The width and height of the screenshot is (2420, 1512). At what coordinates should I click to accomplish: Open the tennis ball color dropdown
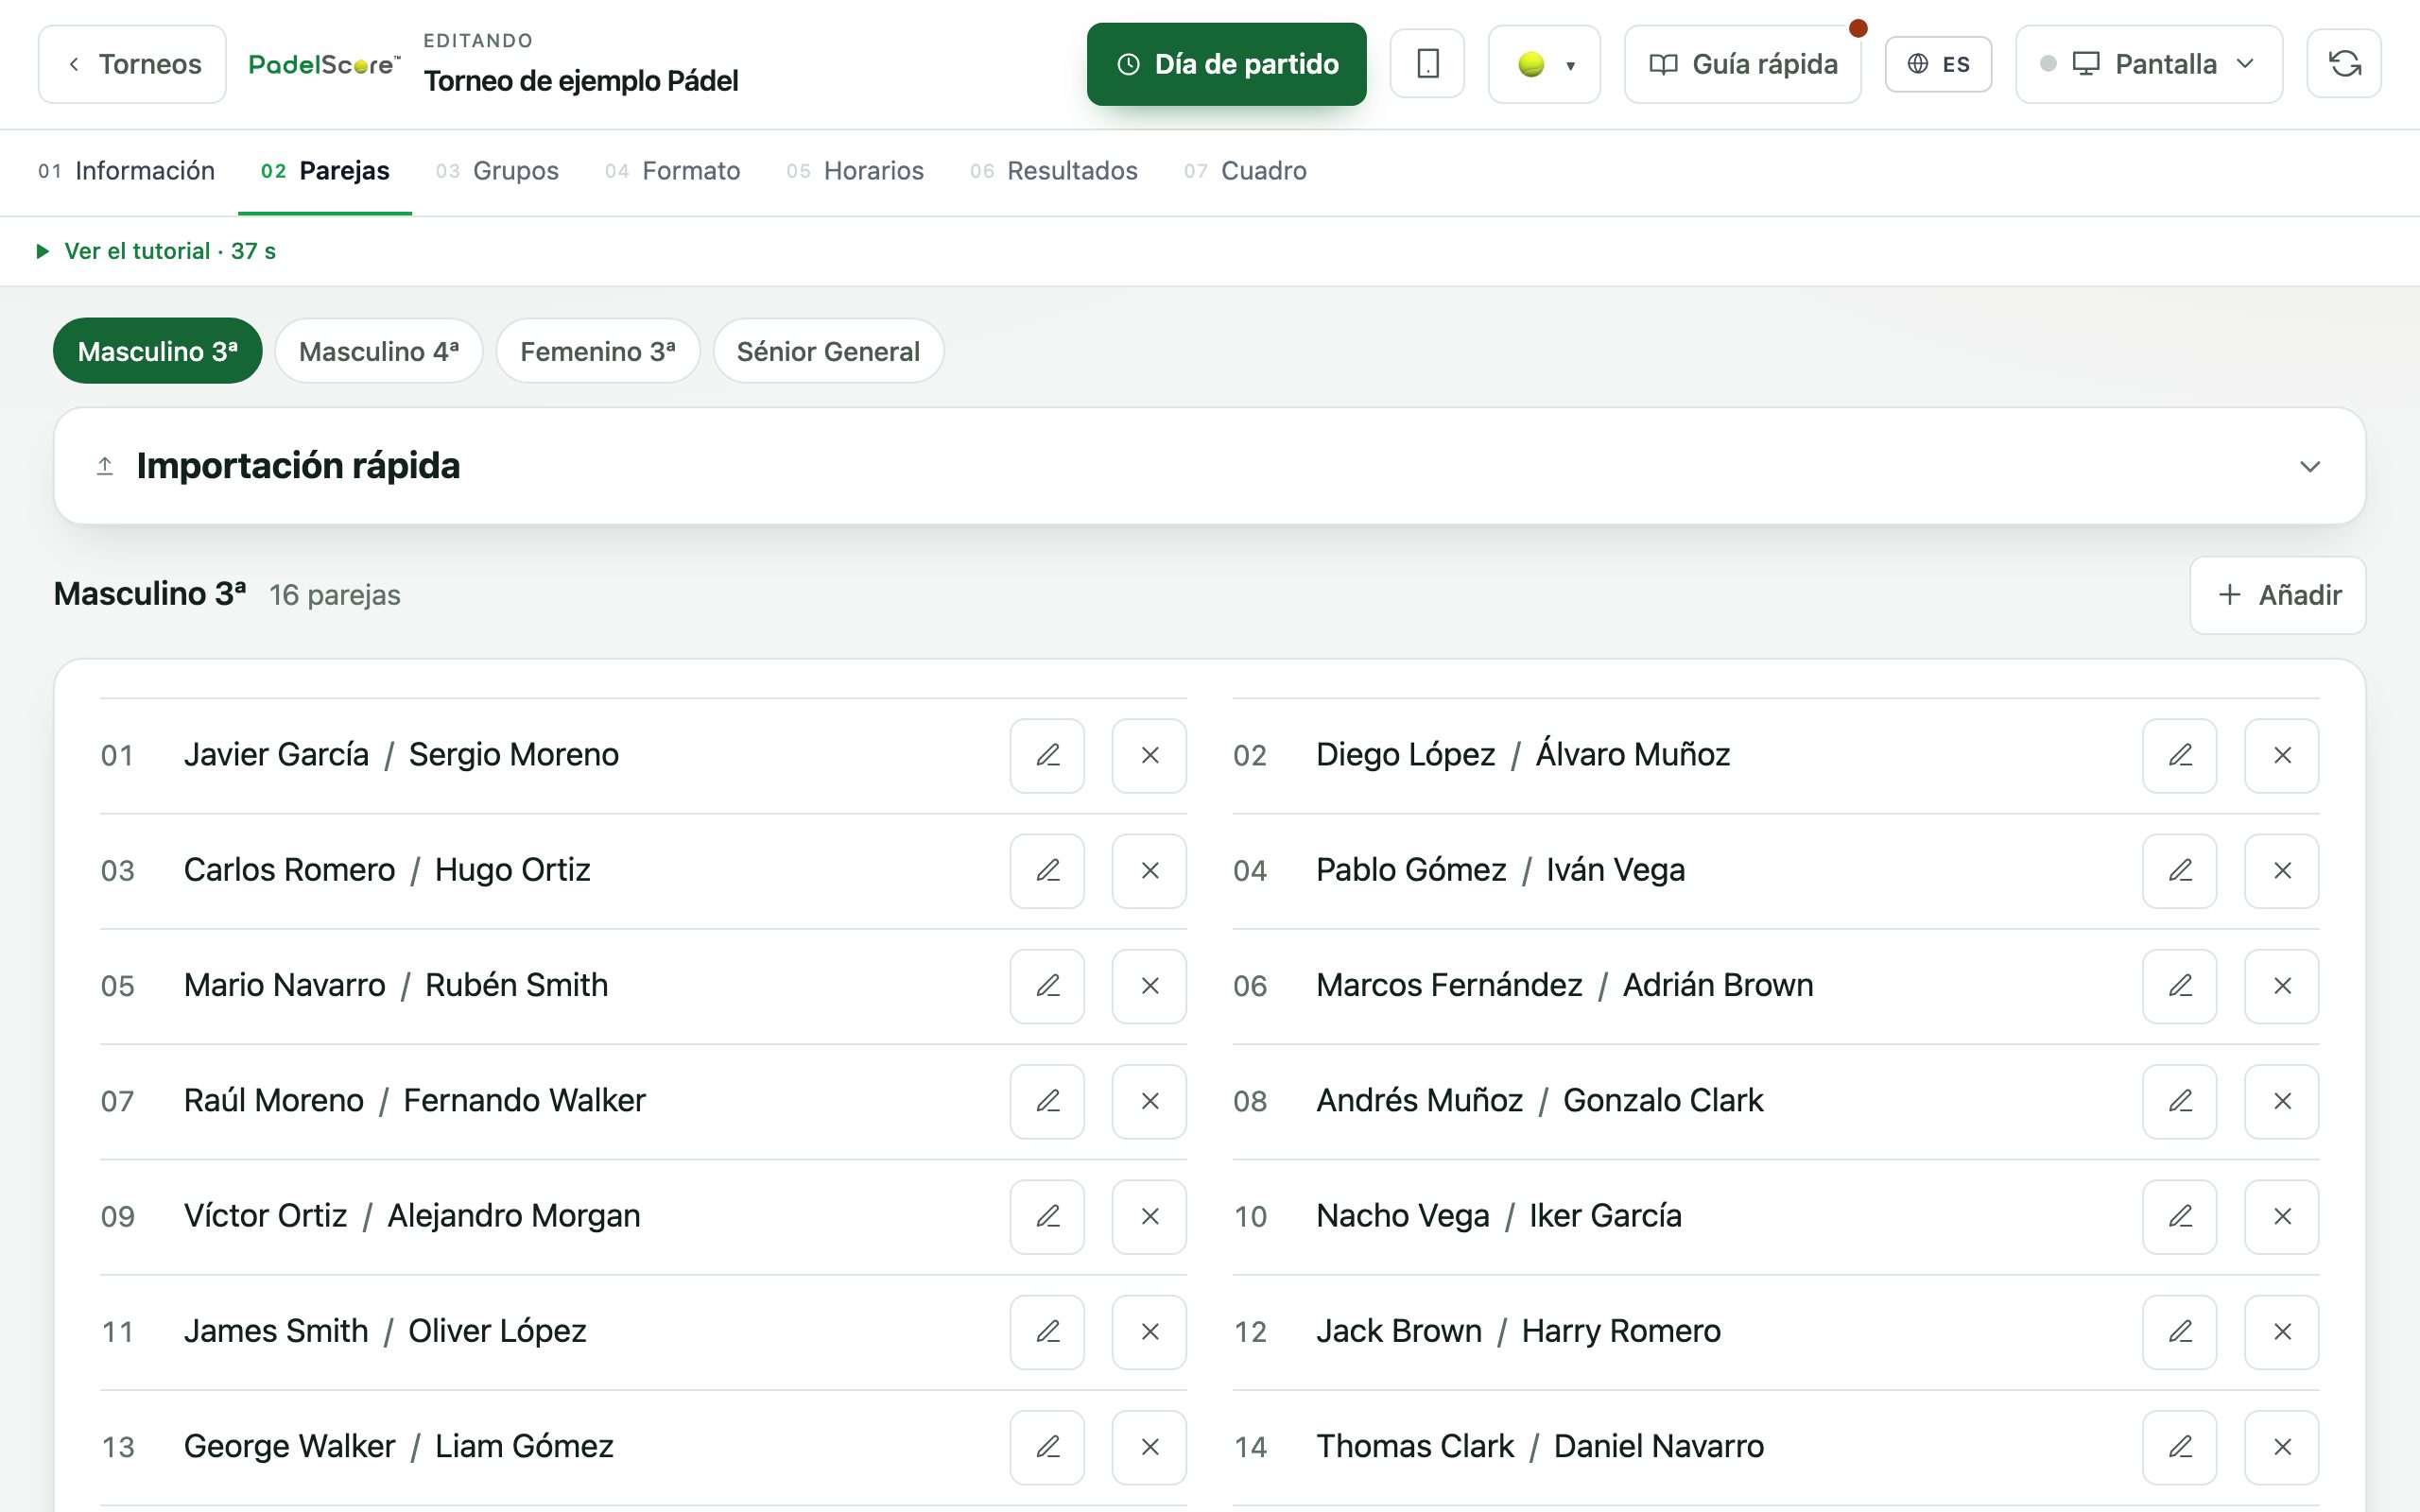pyautogui.click(x=1544, y=64)
